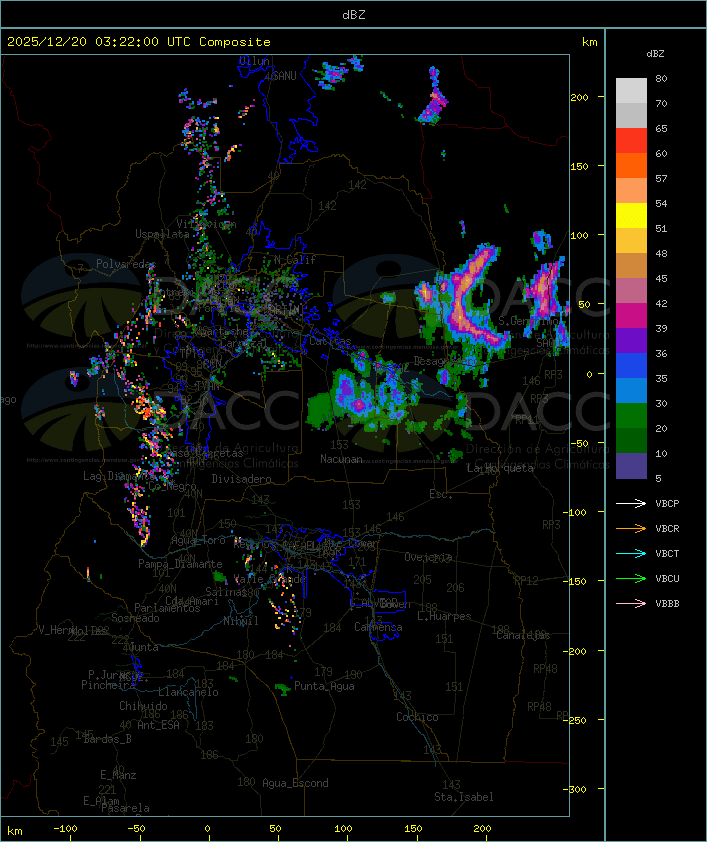The width and height of the screenshot is (707, 842).
Task: Select the red 60-65 dBZ legend swatch
Action: [x=631, y=141]
